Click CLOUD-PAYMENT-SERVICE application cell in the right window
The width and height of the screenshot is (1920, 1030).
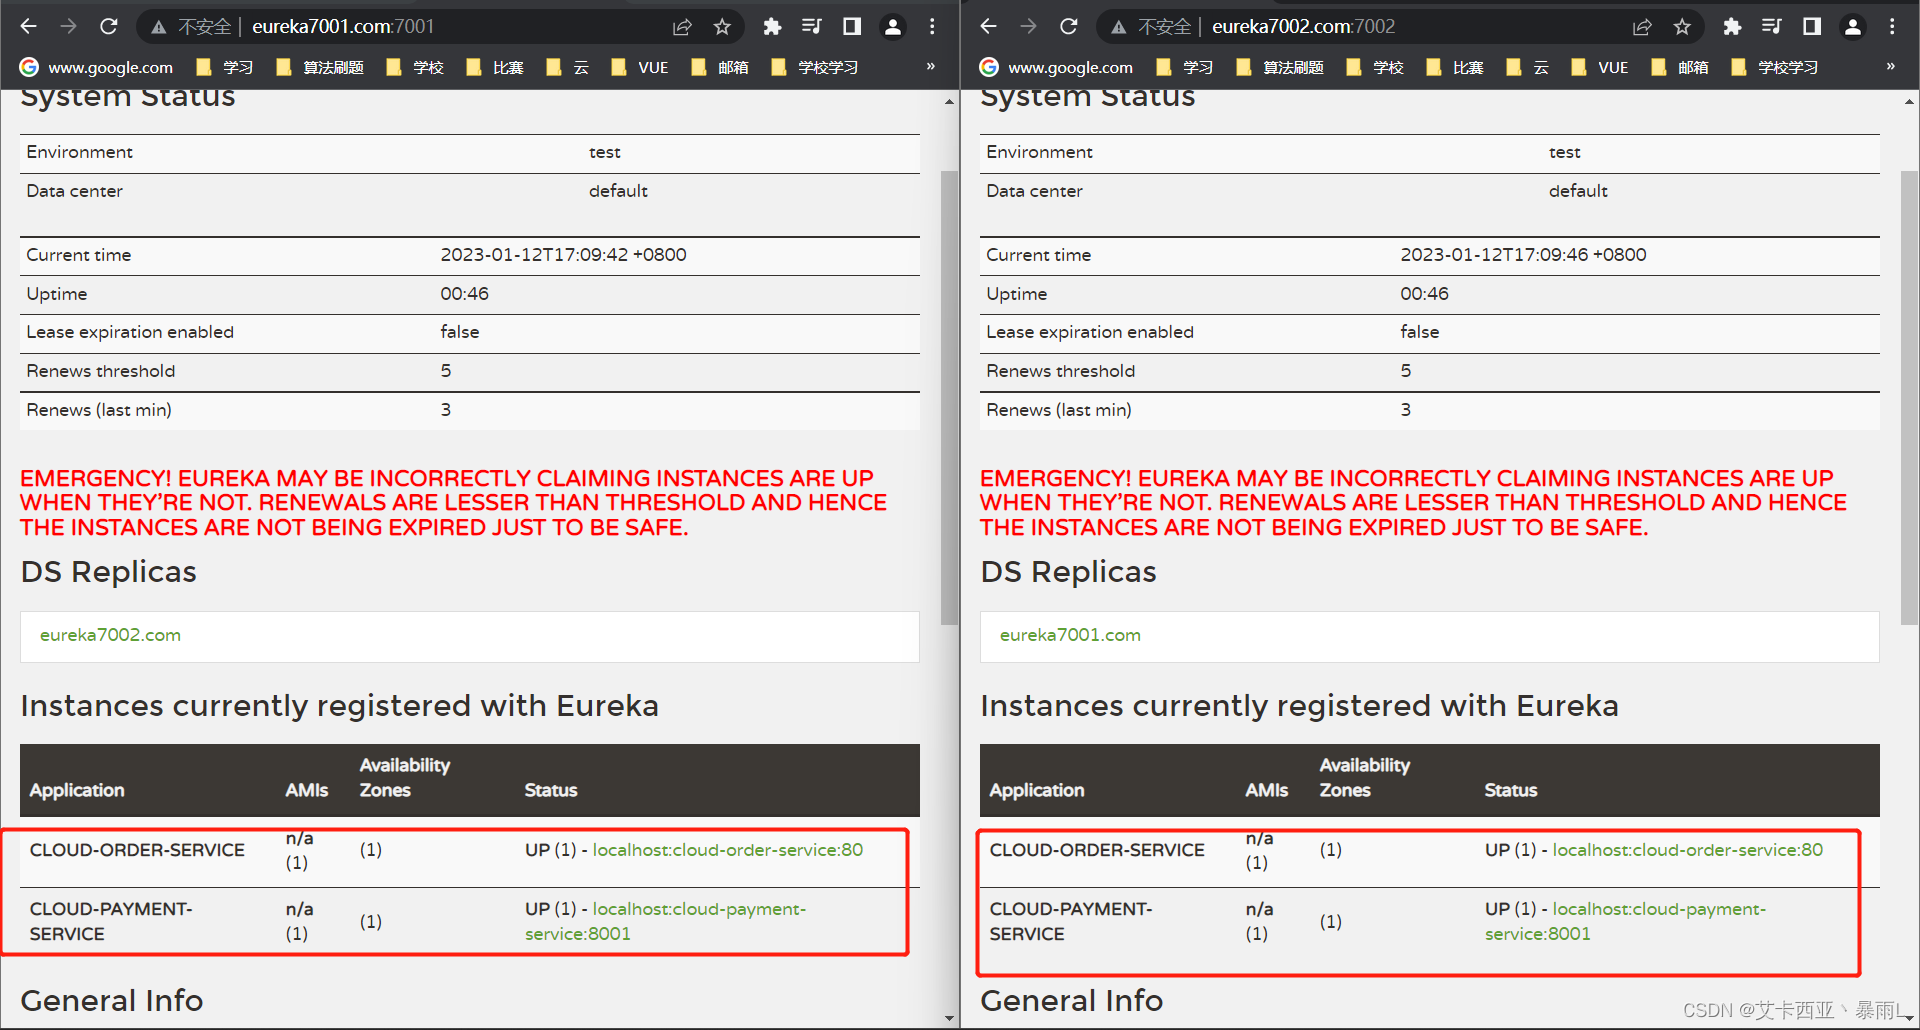(x=1071, y=921)
